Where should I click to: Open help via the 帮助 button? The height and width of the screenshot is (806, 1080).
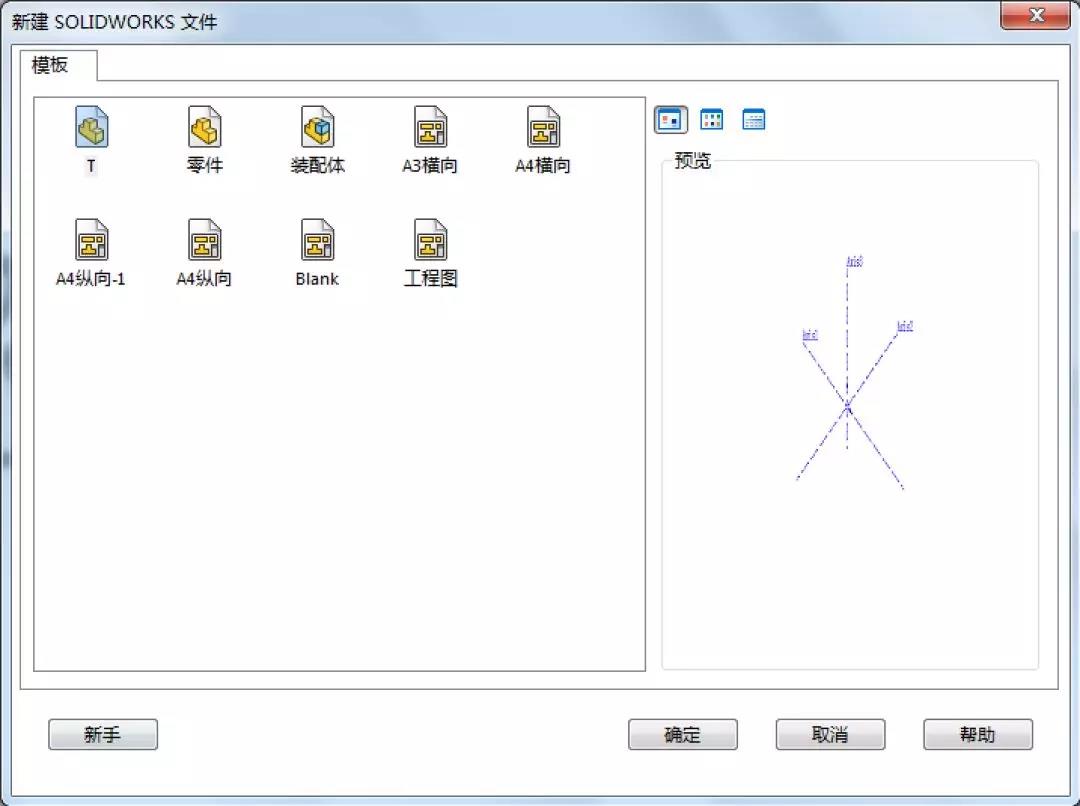click(977, 734)
